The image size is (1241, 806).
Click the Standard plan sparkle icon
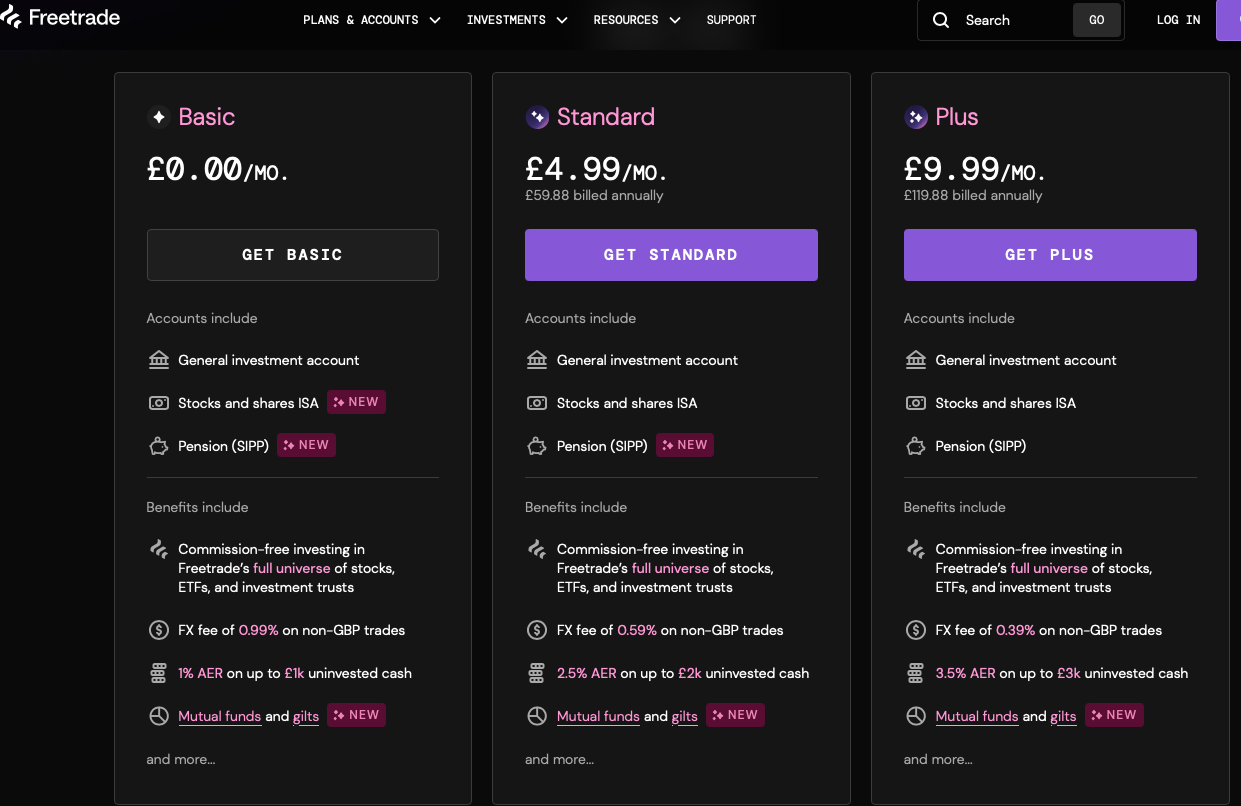[537, 118]
